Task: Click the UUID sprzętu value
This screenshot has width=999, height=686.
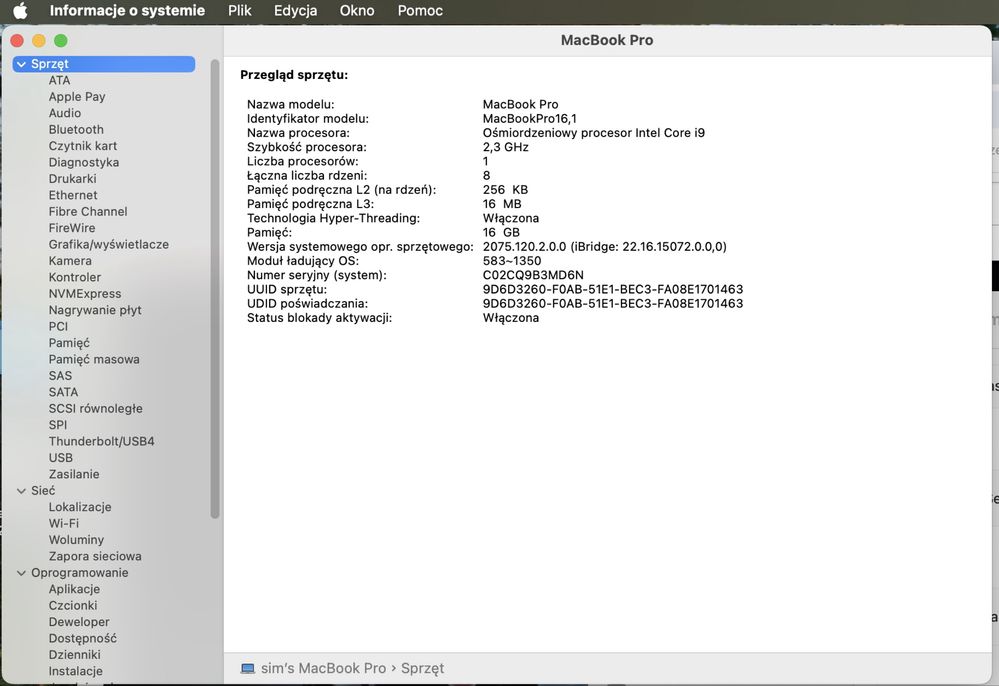Action: (x=612, y=289)
